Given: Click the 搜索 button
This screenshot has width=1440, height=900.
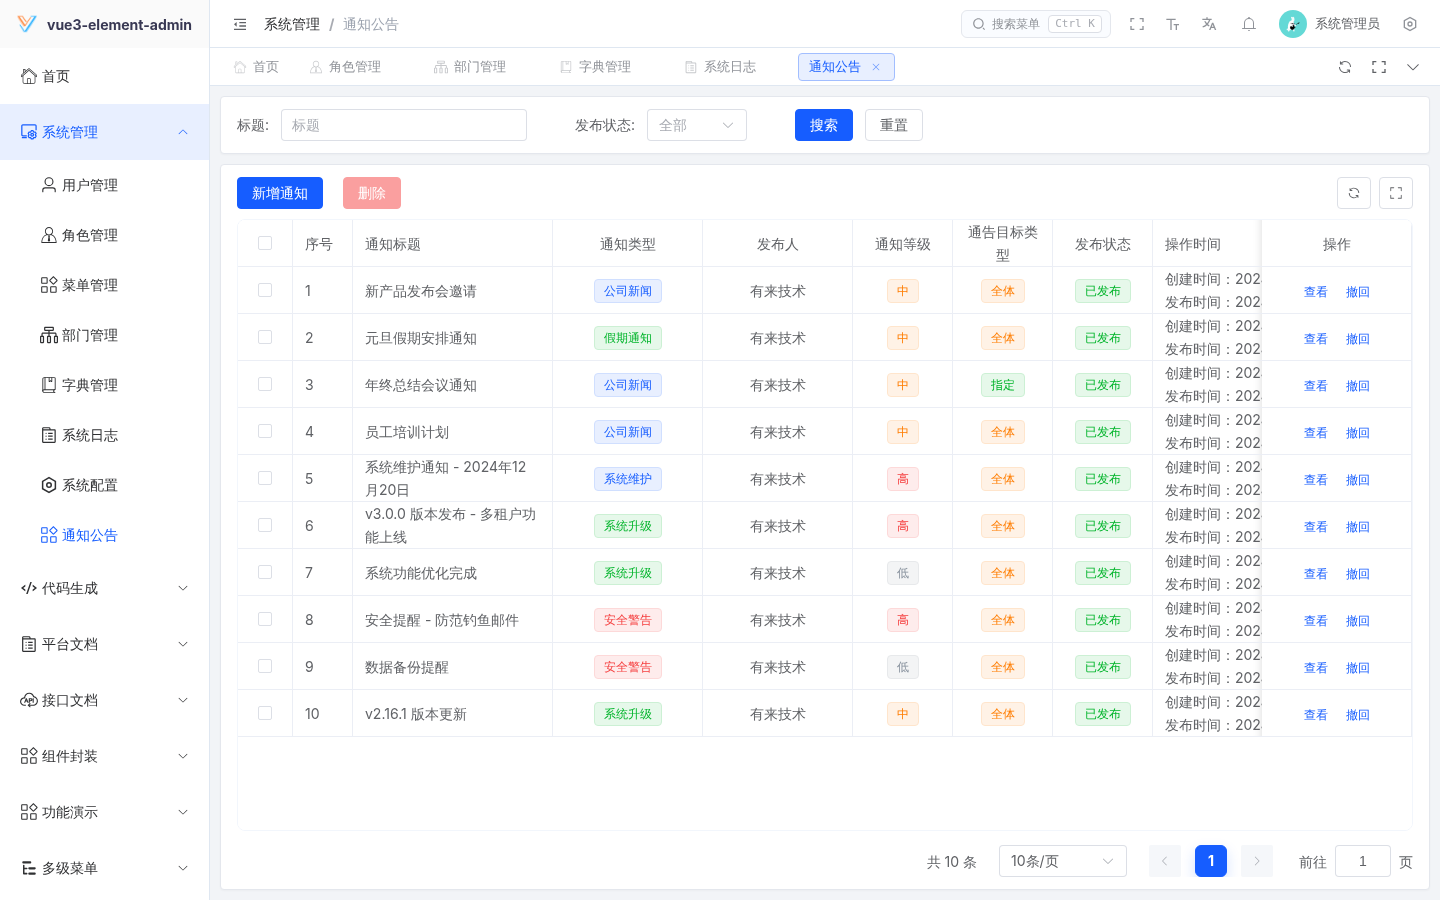Looking at the screenshot, I should [x=824, y=125].
